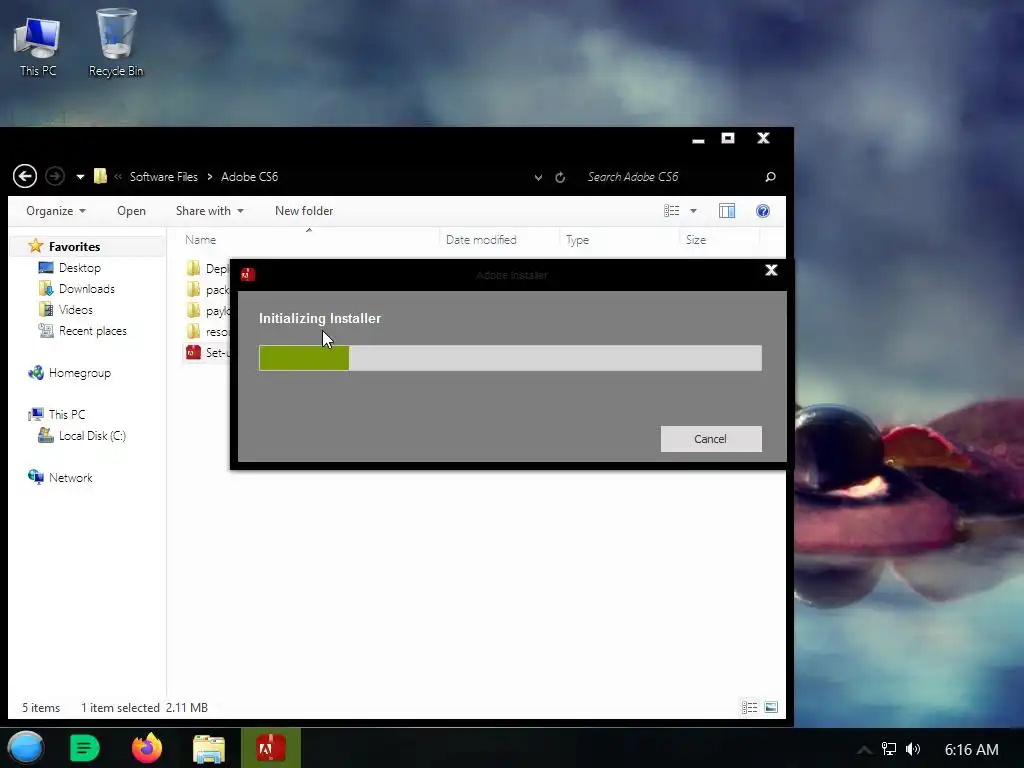Open Recycle Bin desktop icon

pyautogui.click(x=116, y=43)
